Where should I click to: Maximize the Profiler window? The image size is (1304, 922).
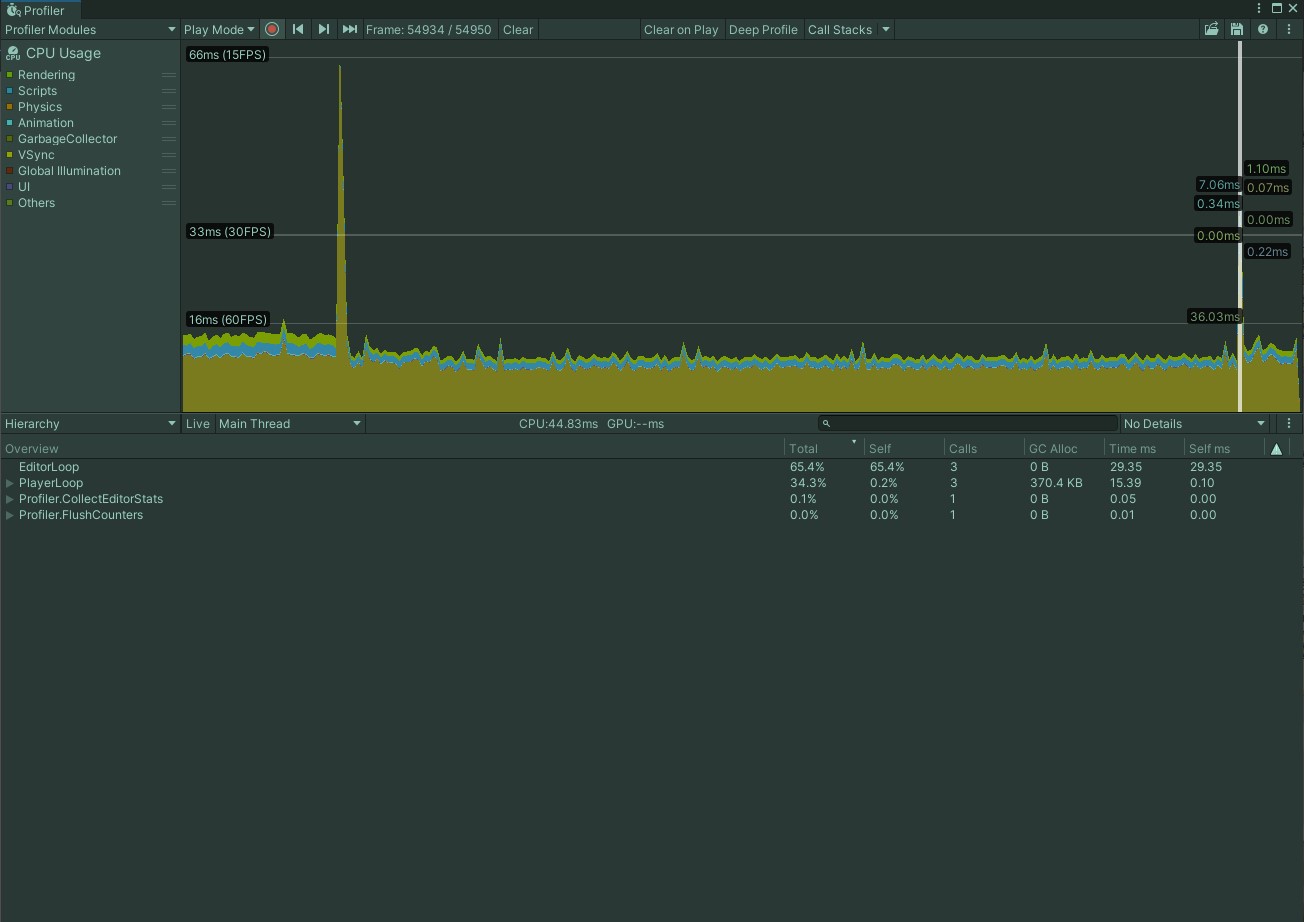click(x=1276, y=8)
